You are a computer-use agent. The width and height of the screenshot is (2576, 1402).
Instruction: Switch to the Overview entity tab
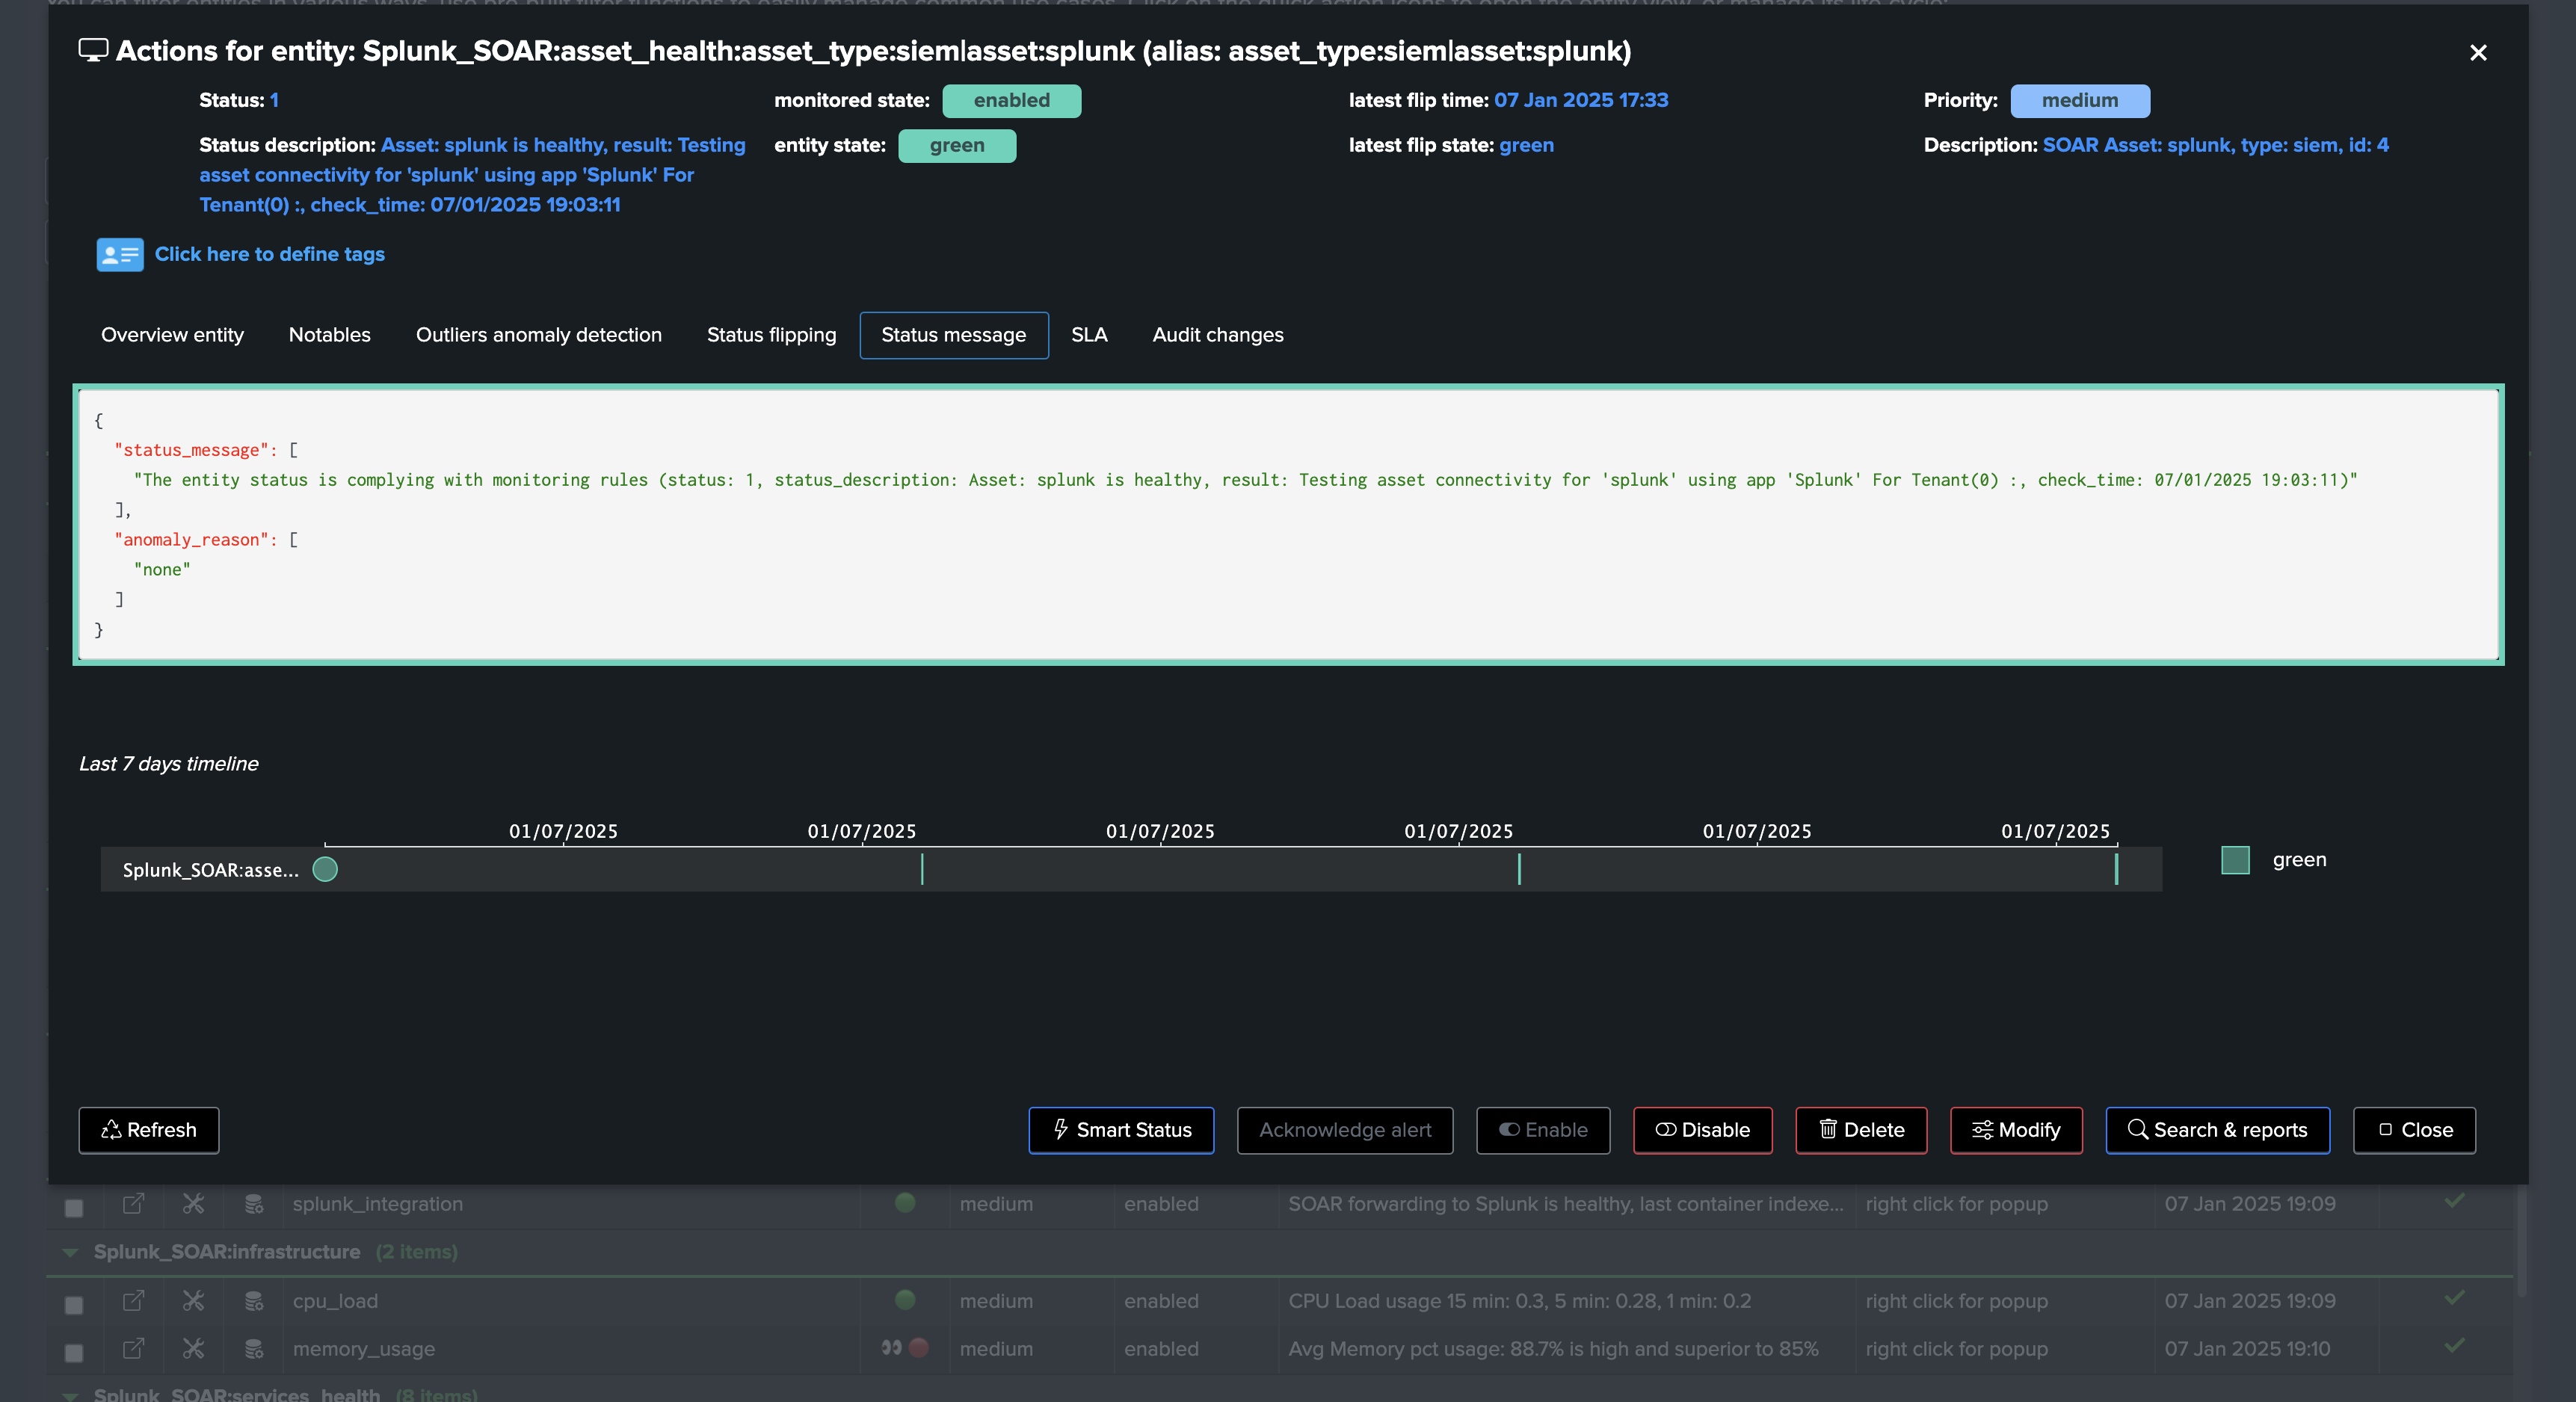click(172, 335)
